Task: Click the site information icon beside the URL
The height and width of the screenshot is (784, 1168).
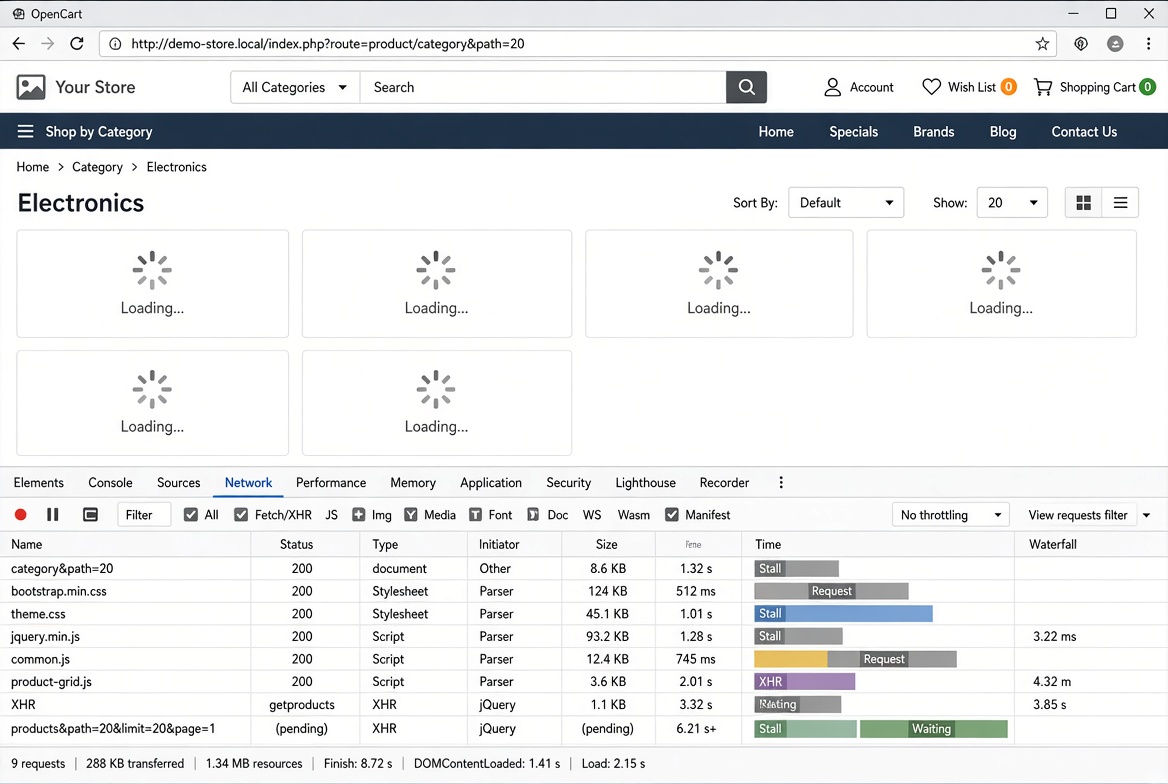Action: tap(115, 44)
